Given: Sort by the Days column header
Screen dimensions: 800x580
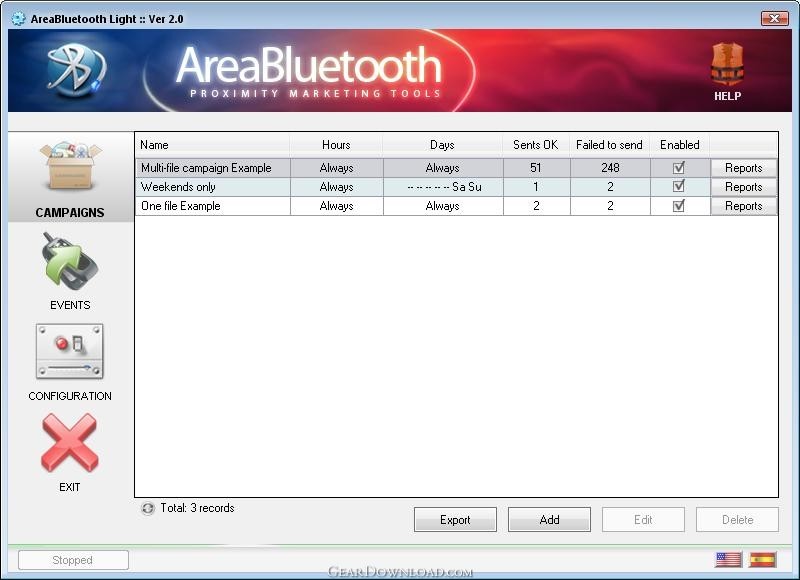Looking at the screenshot, I should click(x=442, y=145).
